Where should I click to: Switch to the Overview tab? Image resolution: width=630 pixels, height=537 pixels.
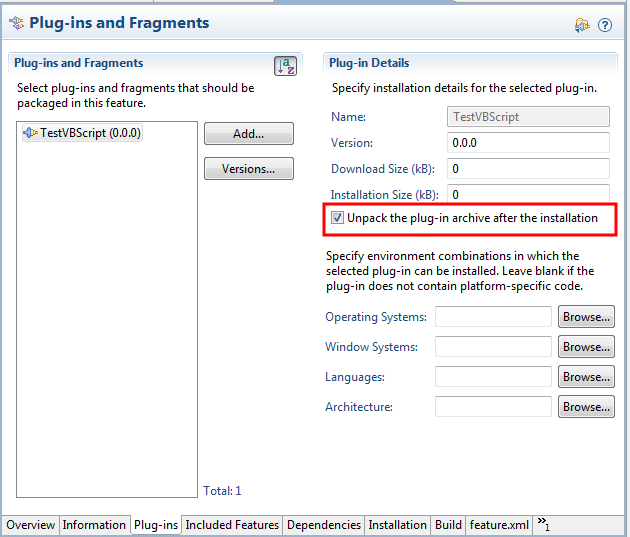click(x=30, y=525)
